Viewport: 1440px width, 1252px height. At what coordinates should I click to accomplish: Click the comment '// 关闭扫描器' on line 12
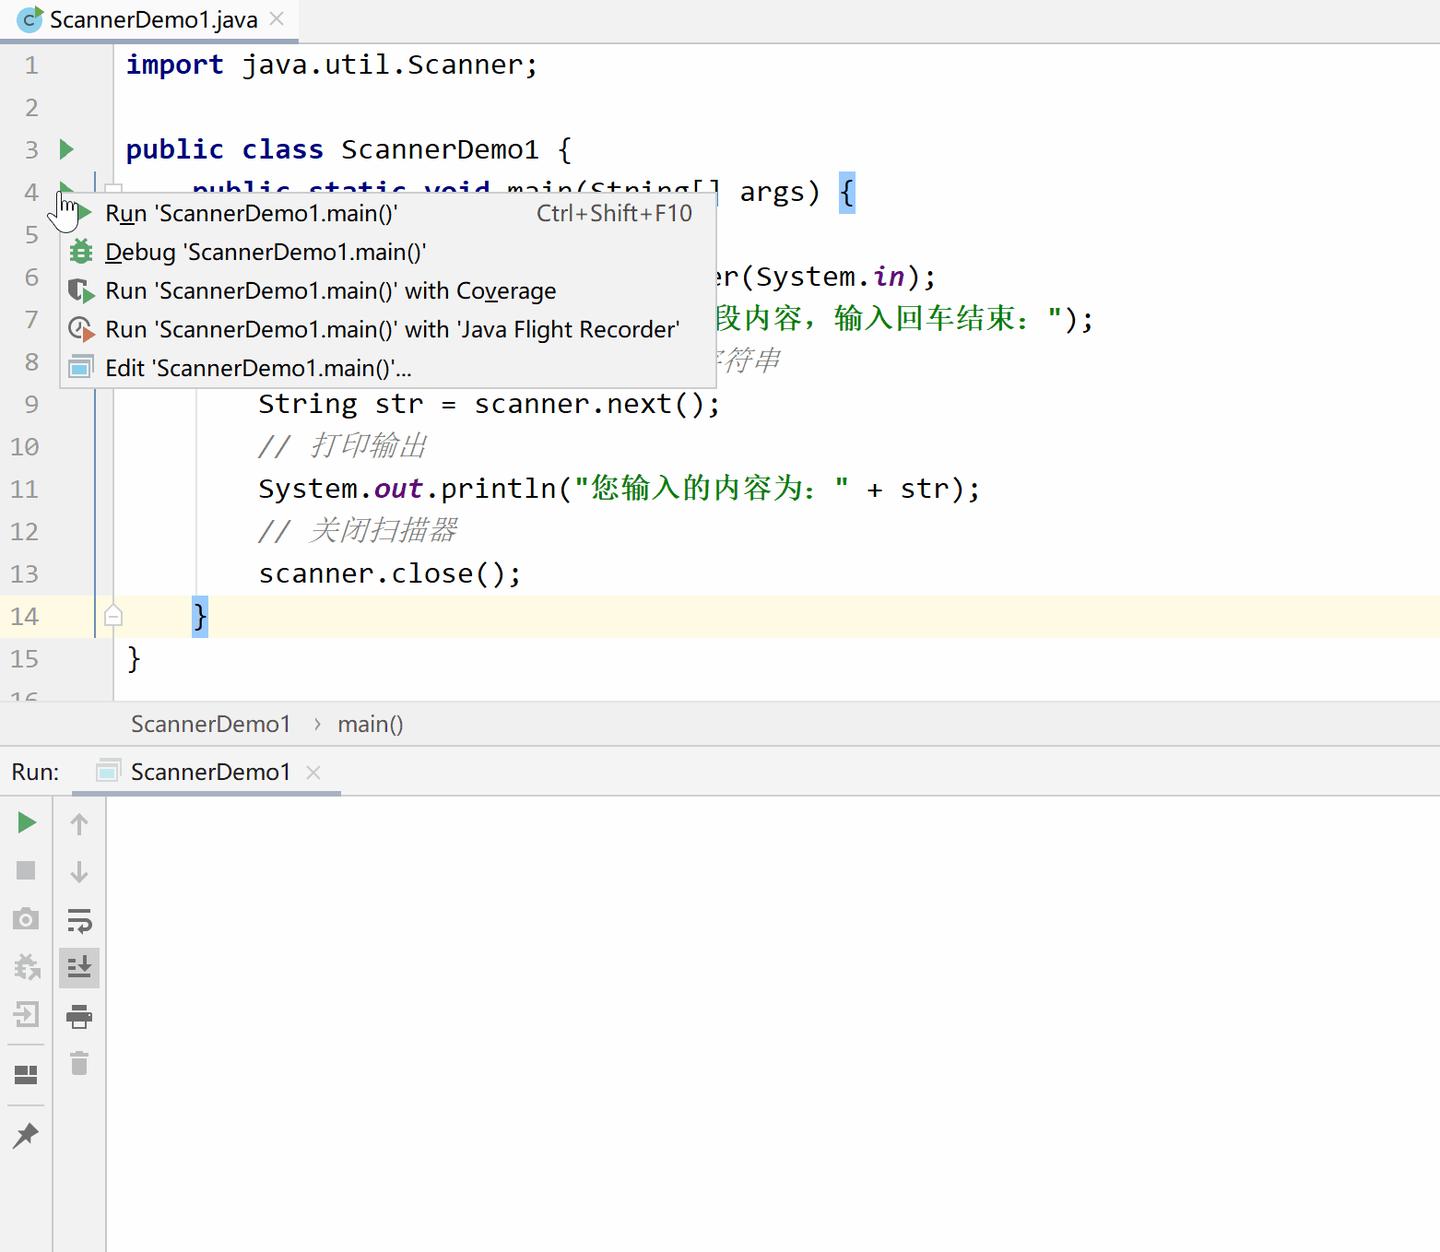(358, 531)
